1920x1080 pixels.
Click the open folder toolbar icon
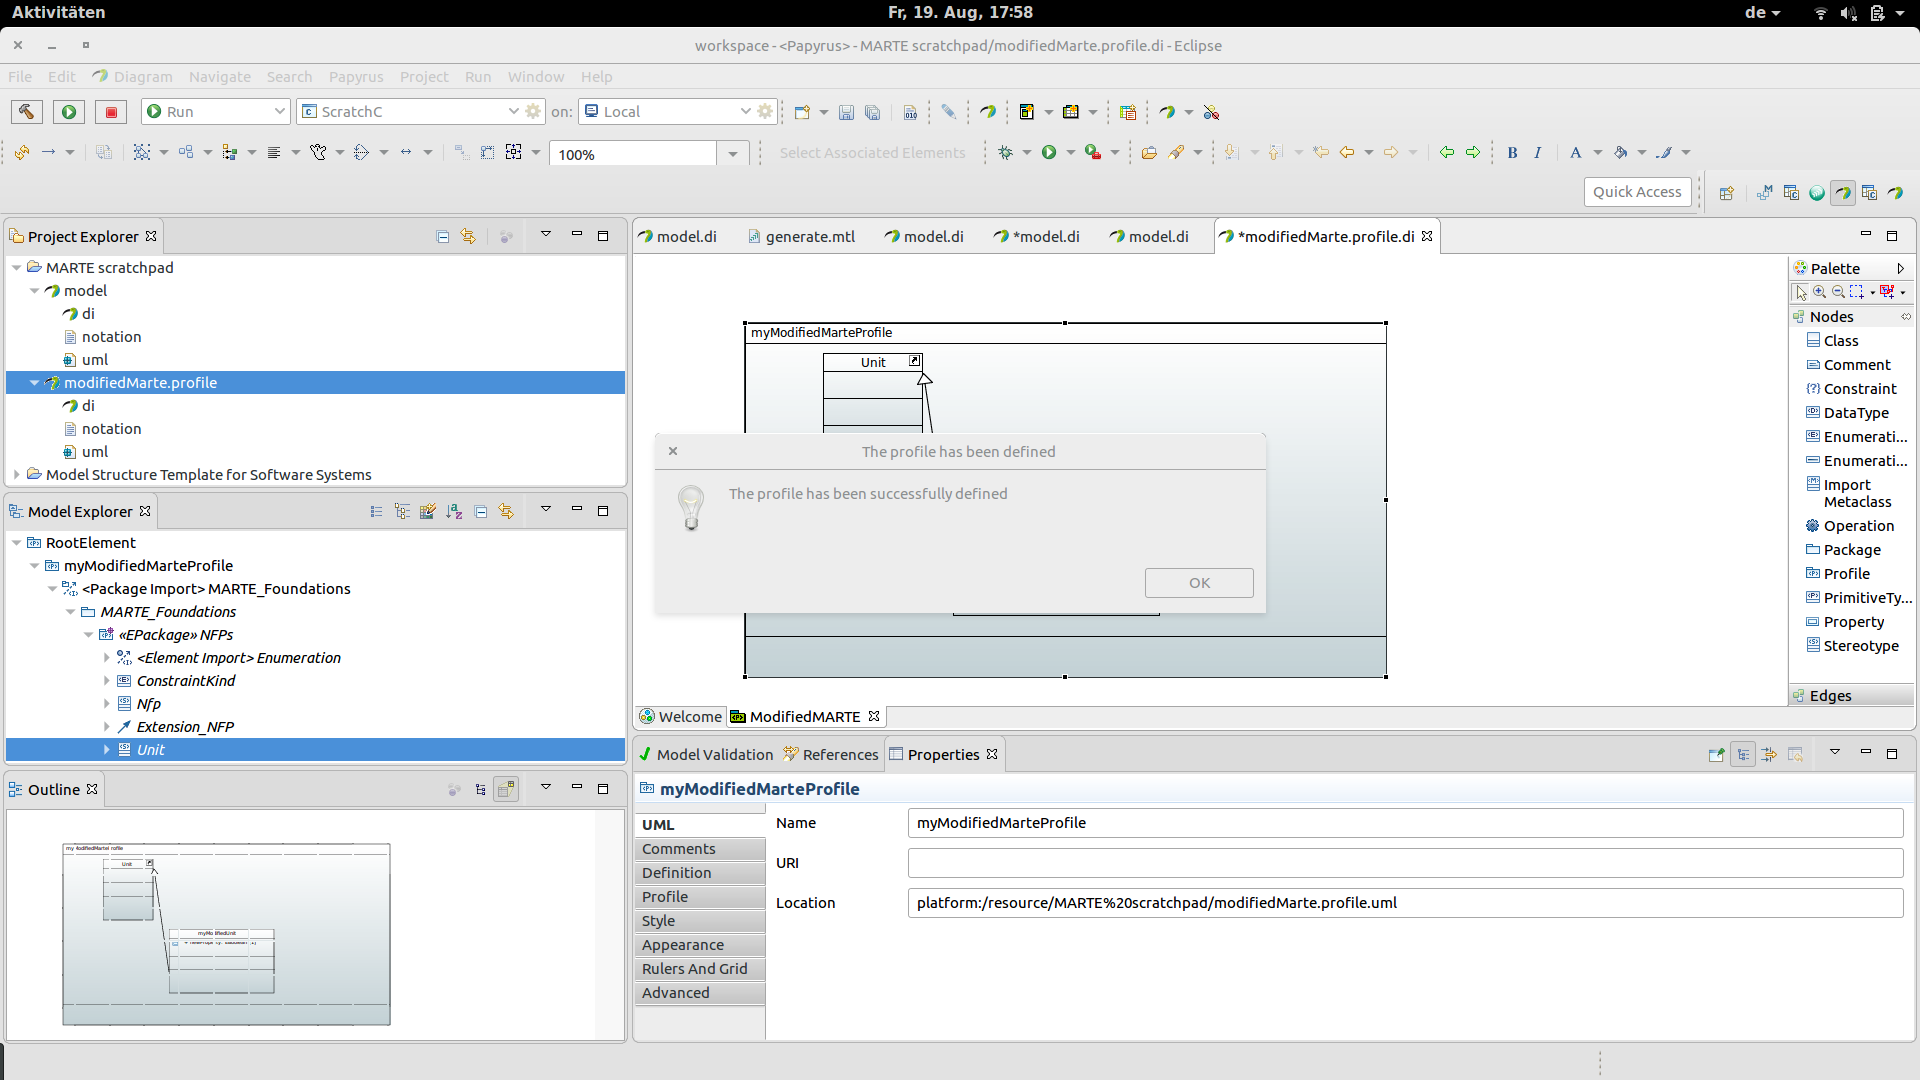(x=1149, y=153)
